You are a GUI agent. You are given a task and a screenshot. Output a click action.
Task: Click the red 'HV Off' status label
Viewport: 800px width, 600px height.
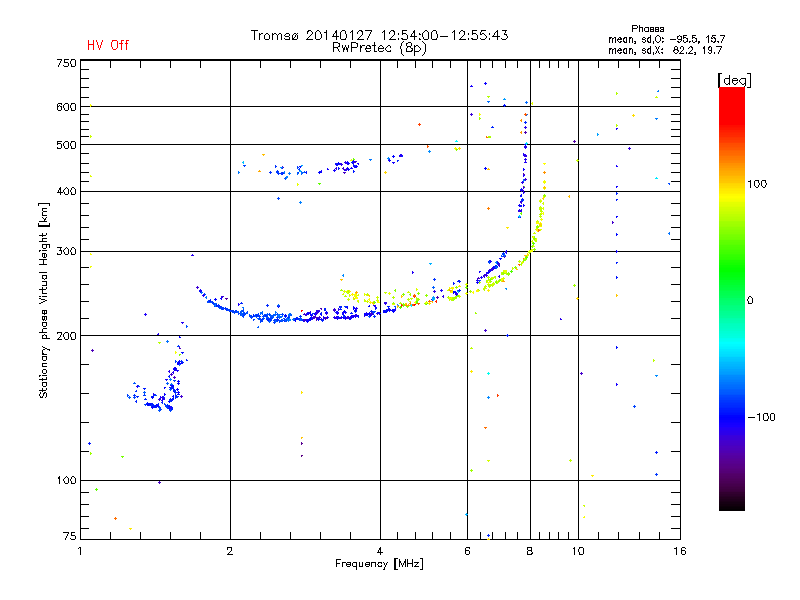108,45
